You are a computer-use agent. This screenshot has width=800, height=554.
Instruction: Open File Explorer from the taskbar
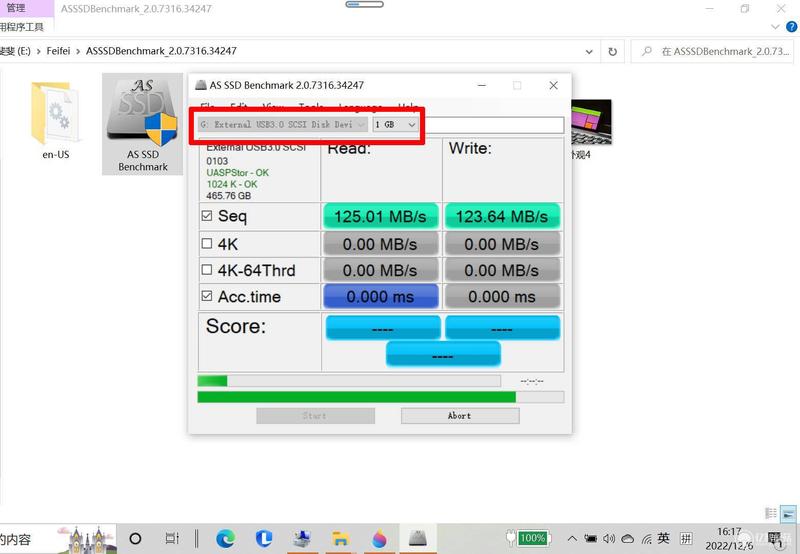pos(340,538)
